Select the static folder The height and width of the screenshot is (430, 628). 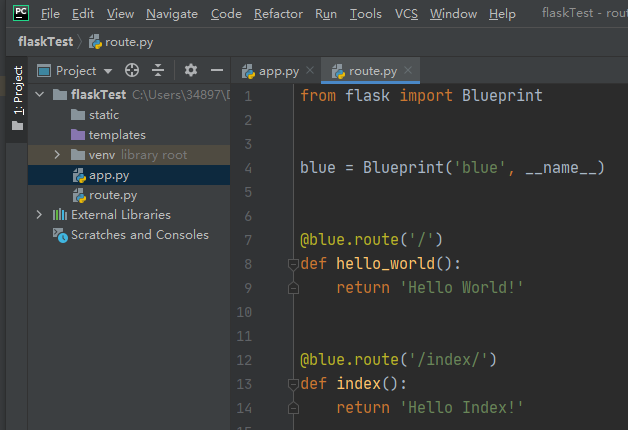pos(129,115)
